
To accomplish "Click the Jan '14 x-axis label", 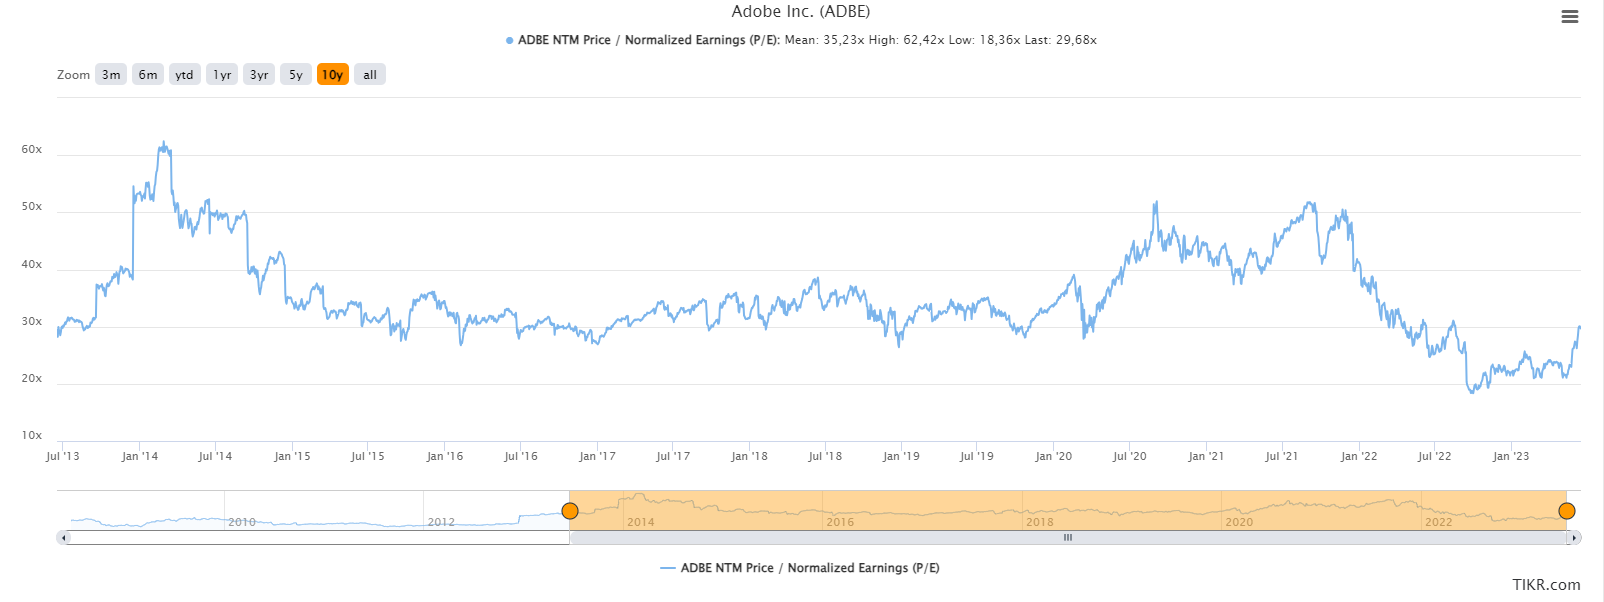I will tap(140, 456).
